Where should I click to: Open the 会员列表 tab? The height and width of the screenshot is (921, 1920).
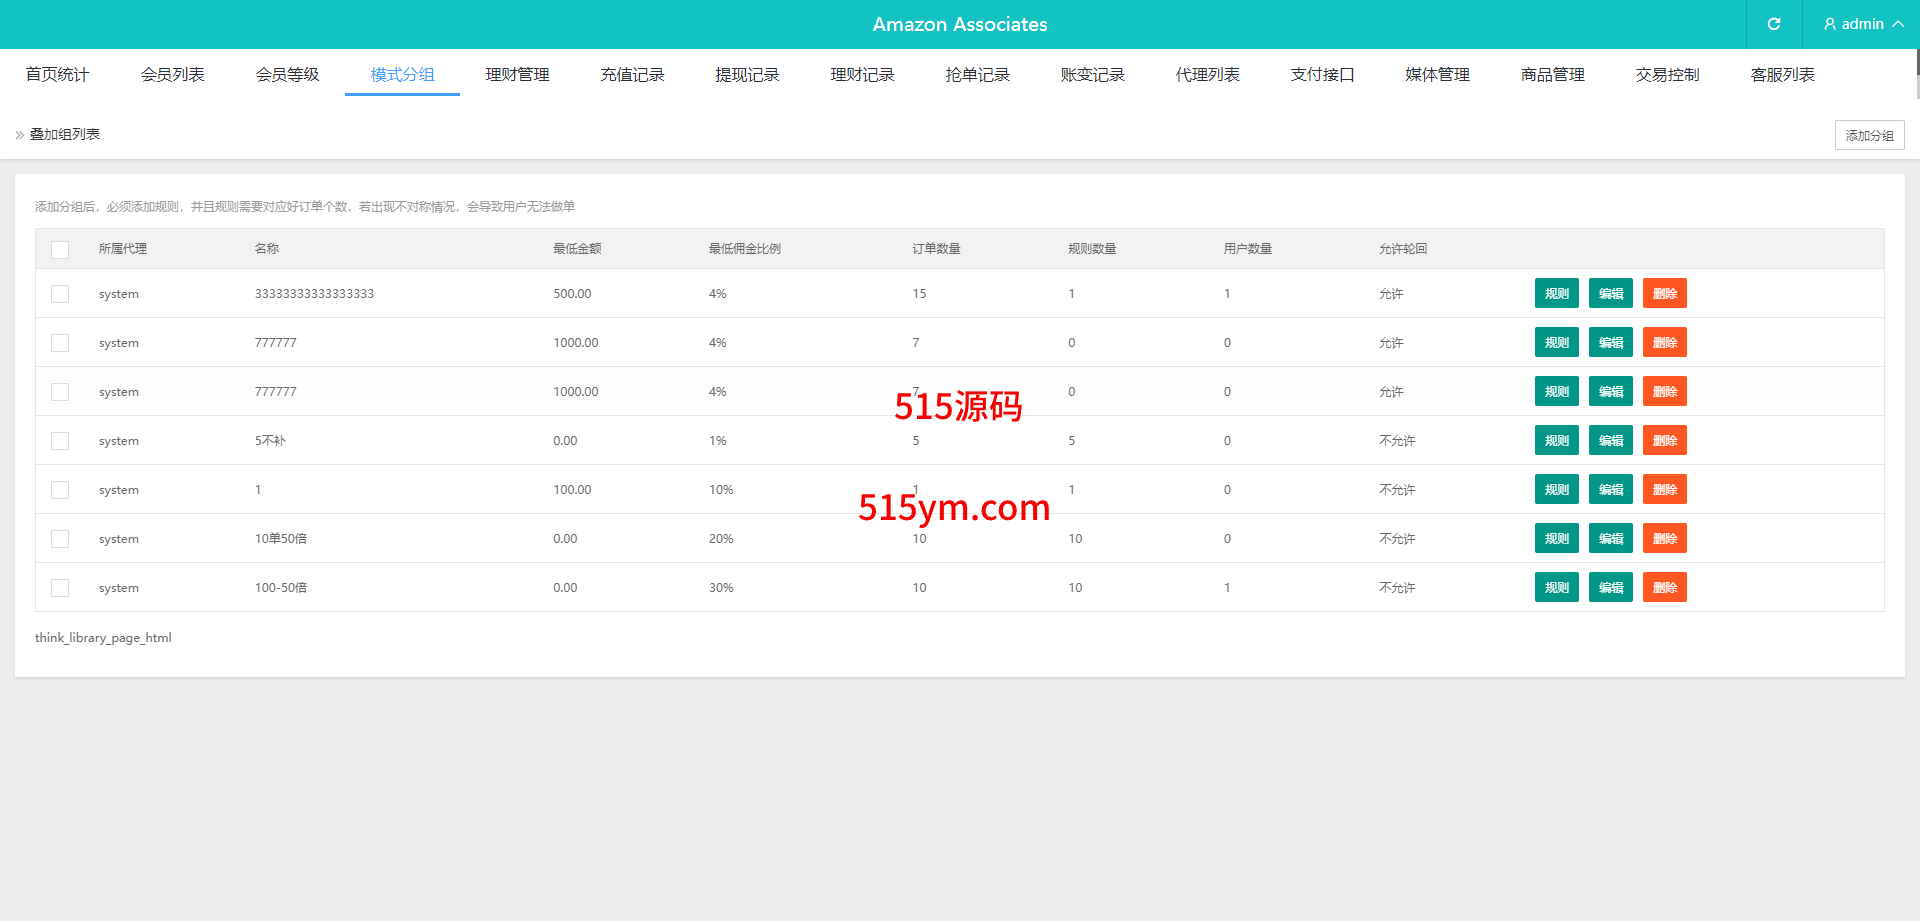click(x=172, y=75)
